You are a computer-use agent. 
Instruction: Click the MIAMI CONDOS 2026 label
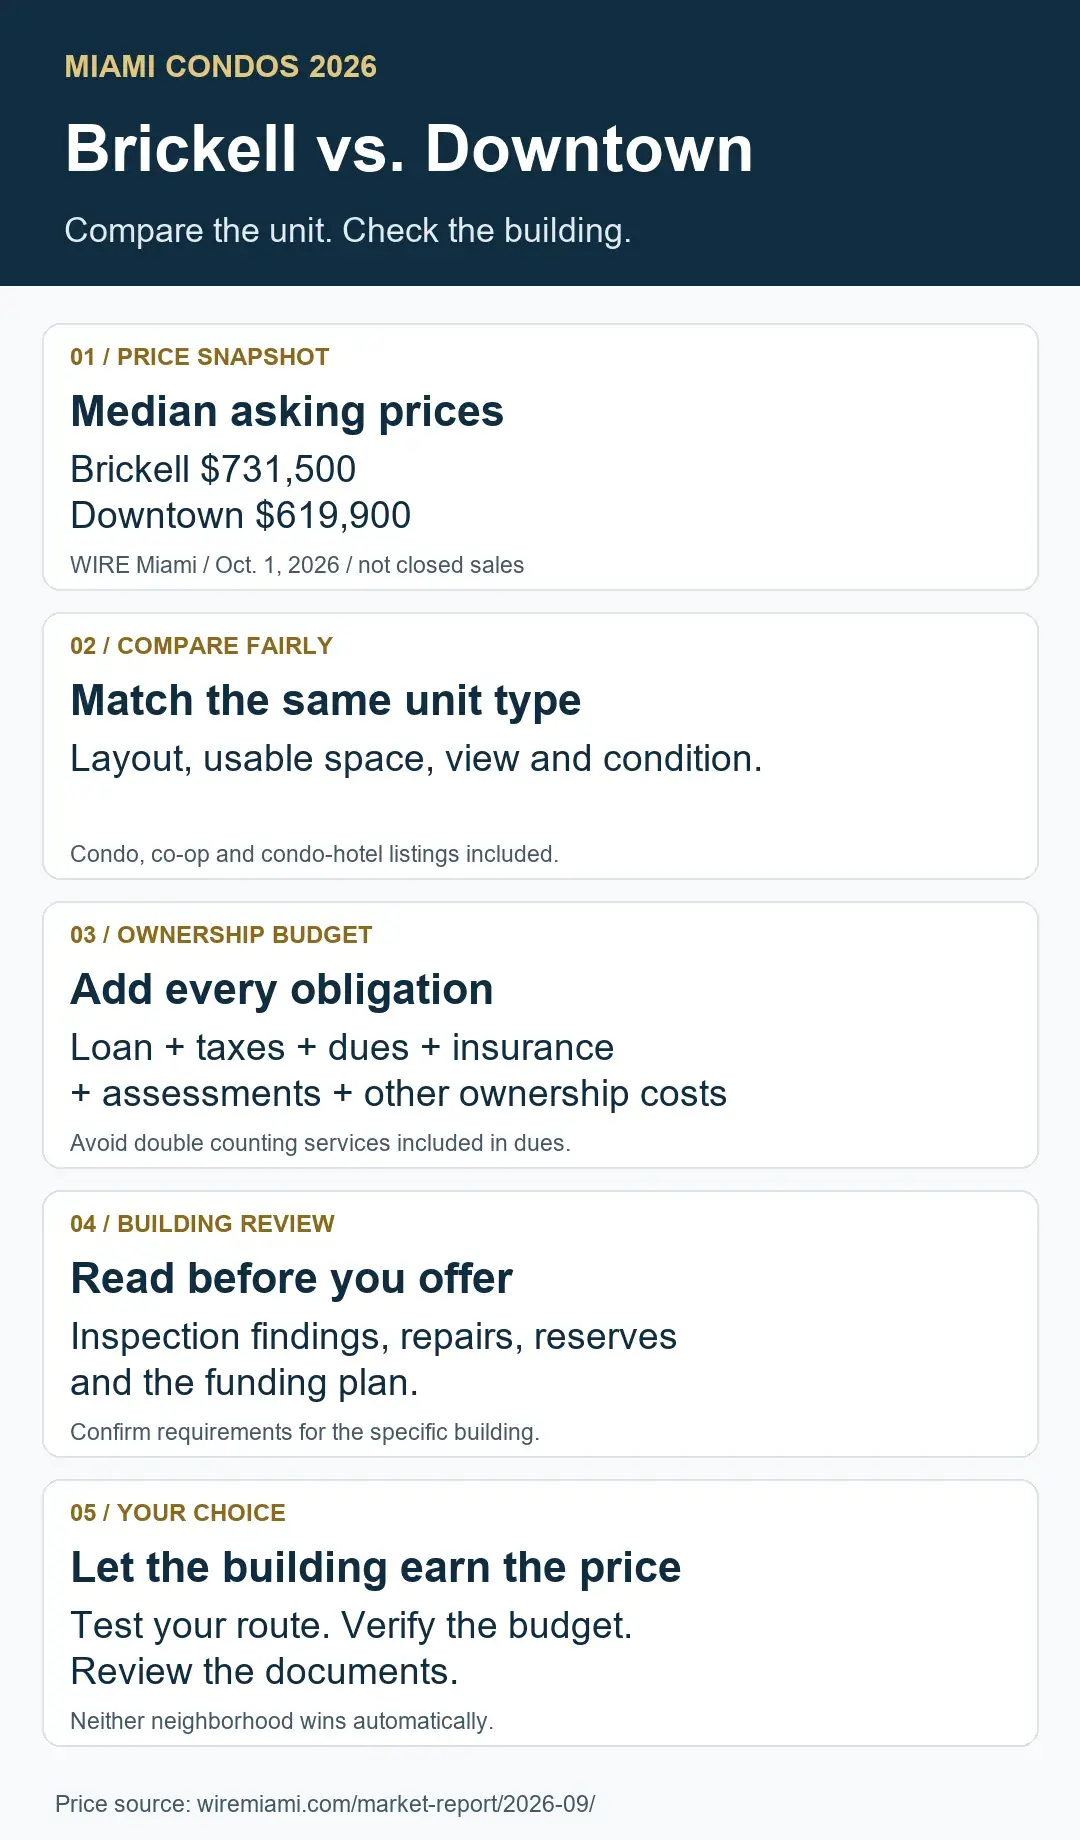pyautogui.click(x=221, y=66)
